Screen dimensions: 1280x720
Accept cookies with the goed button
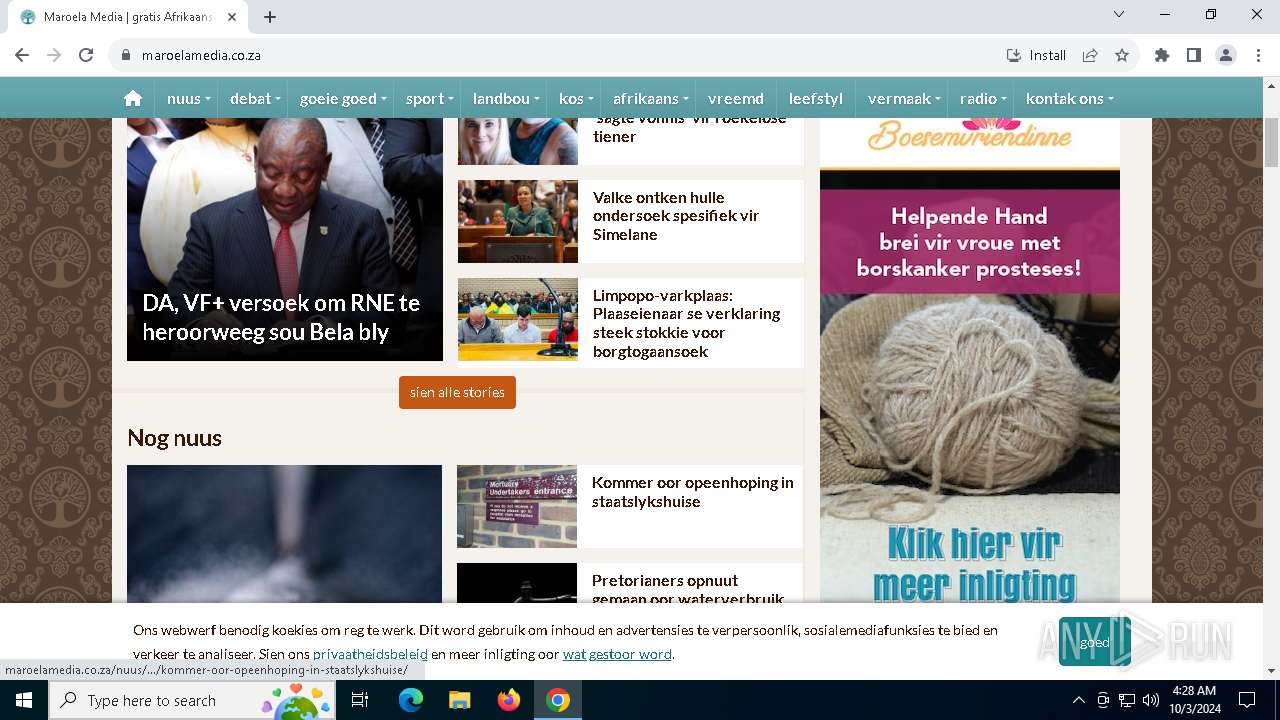pos(1094,642)
